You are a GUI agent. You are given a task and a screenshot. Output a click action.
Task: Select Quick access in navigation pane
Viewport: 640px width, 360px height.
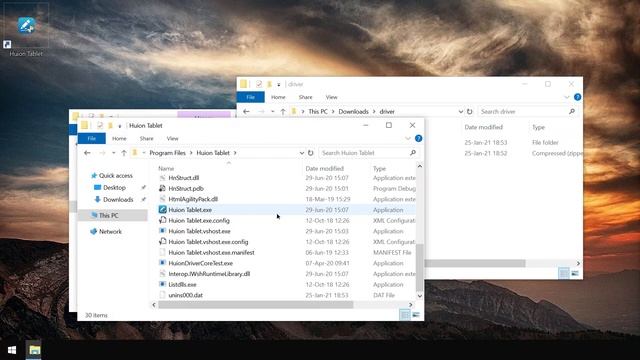[116, 176]
